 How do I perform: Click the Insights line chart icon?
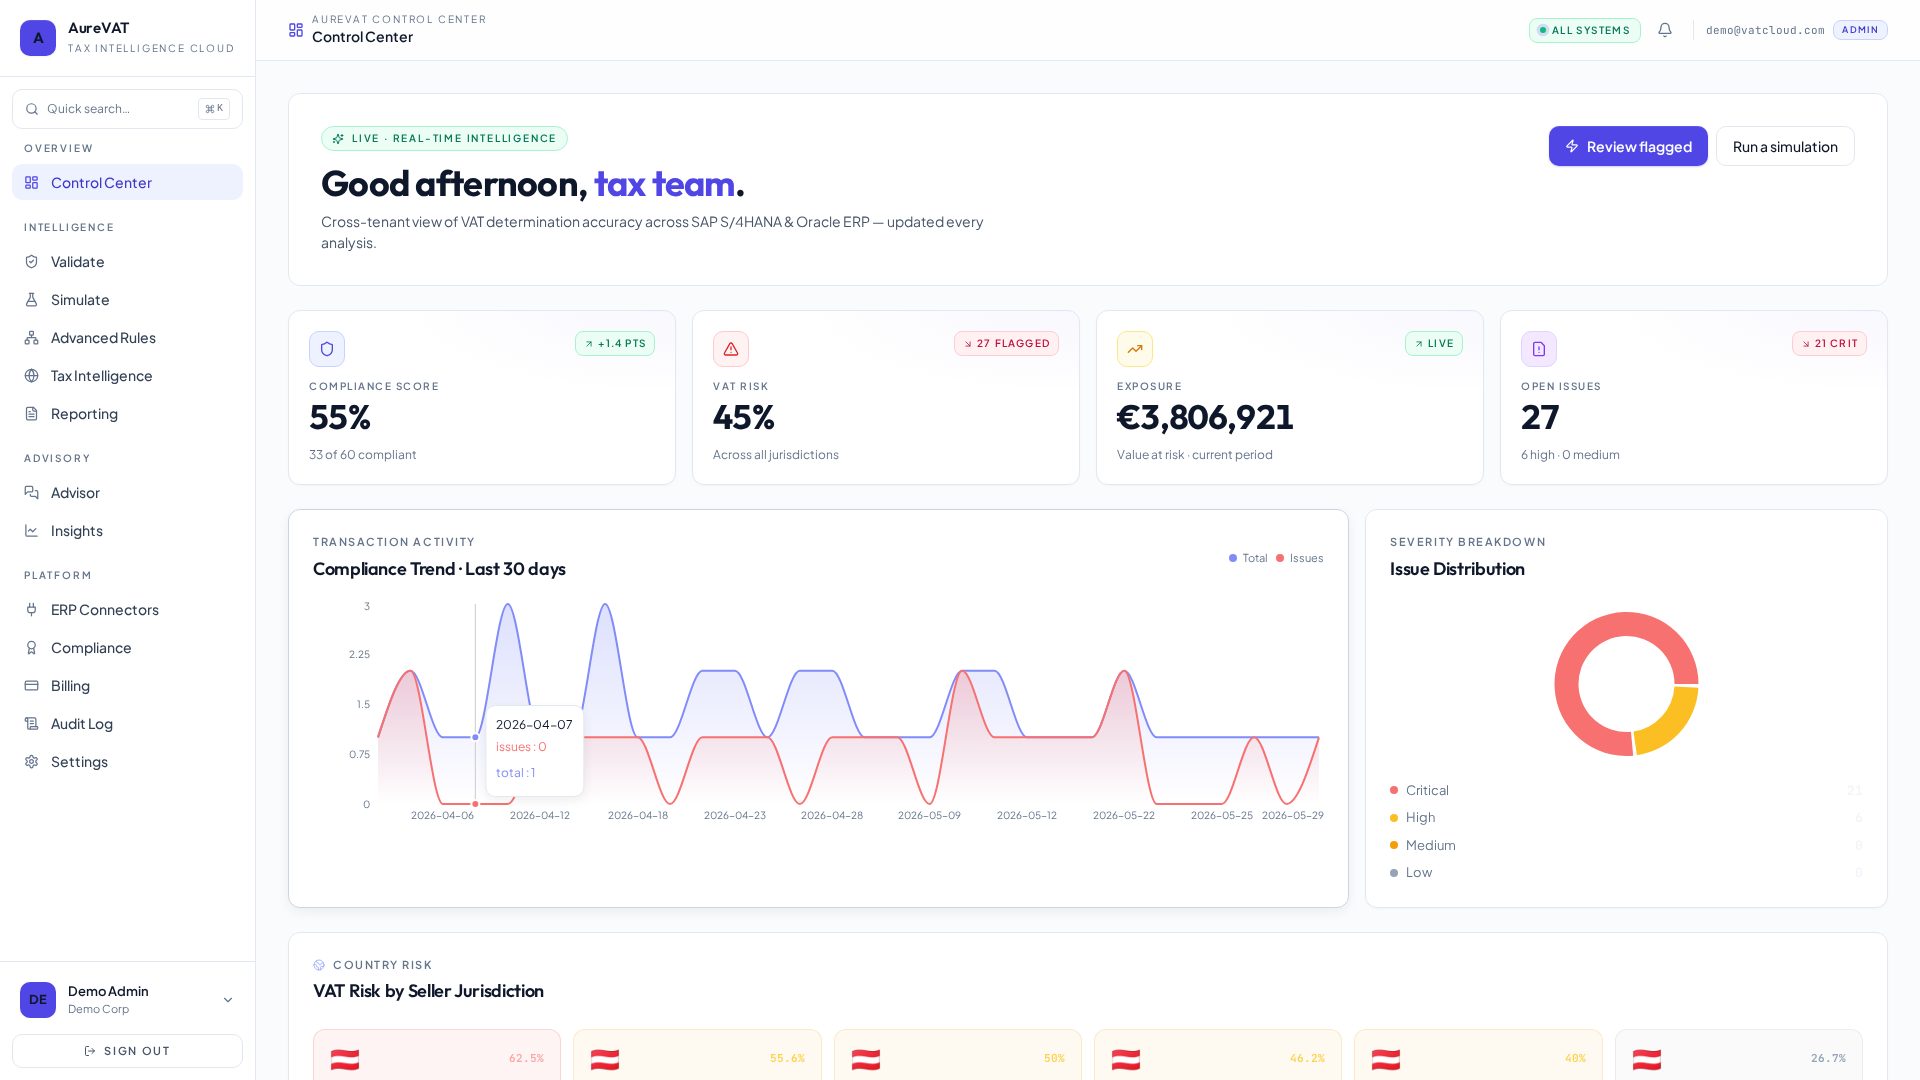[x=32, y=531]
